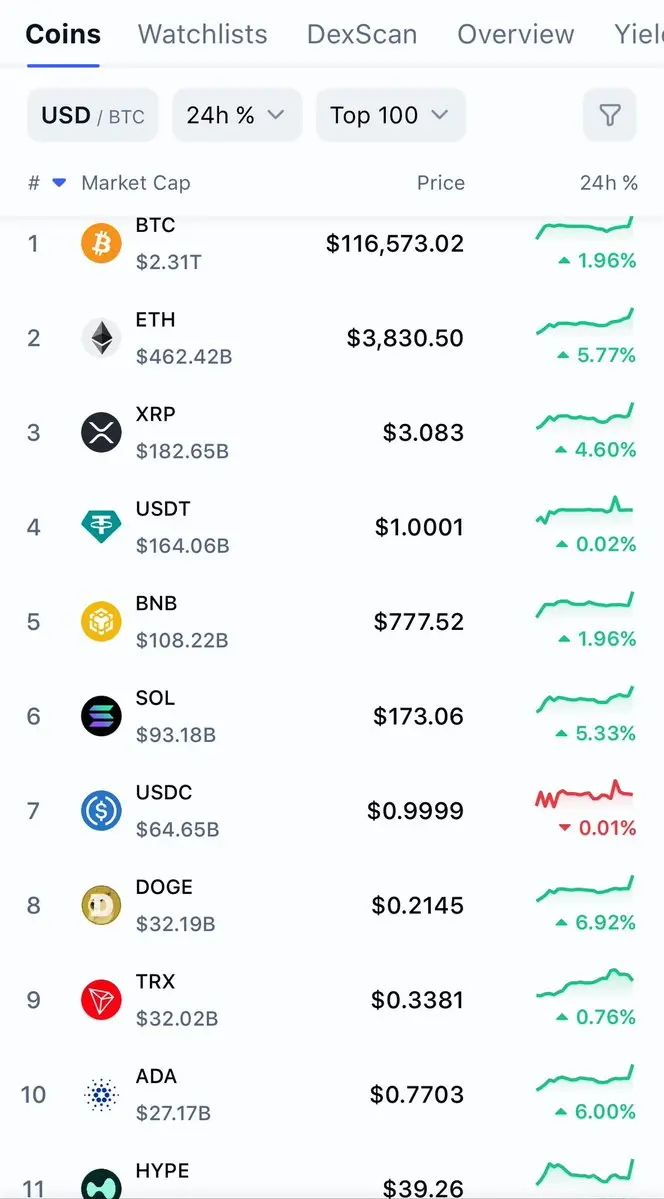The width and height of the screenshot is (664, 1199).
Task: Tap the Cardano ADA logo
Action: [x=101, y=1095]
